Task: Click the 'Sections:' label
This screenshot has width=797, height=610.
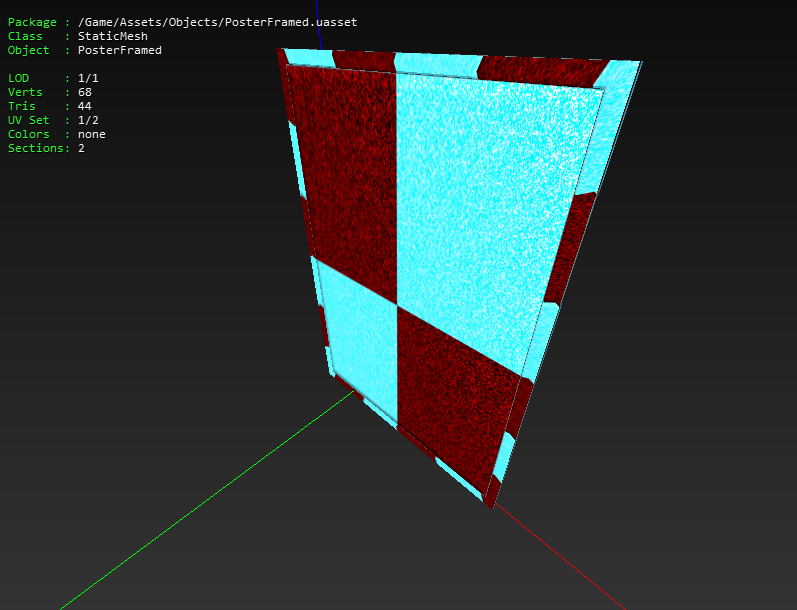Action: point(39,148)
